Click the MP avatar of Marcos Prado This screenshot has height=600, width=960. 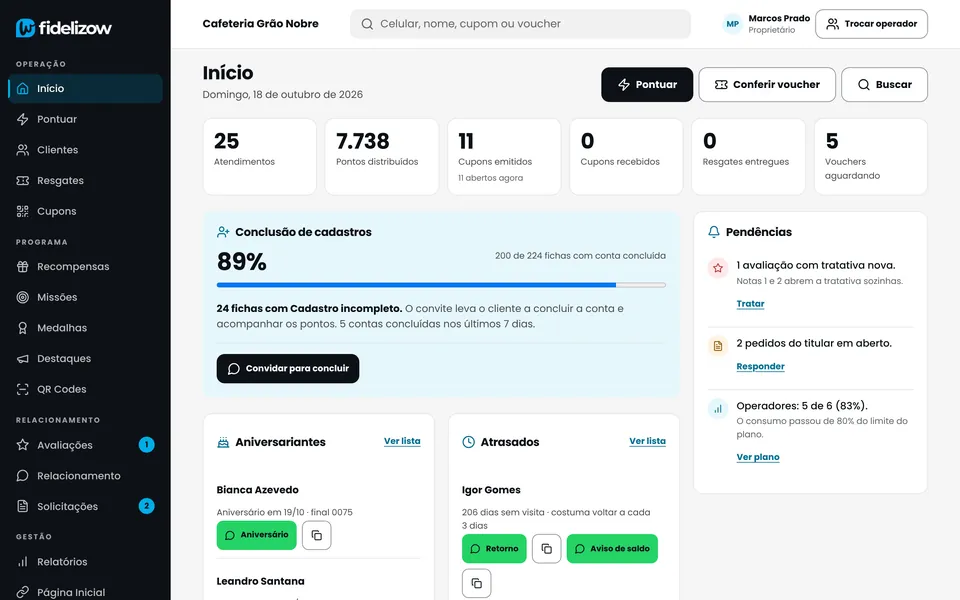click(732, 24)
